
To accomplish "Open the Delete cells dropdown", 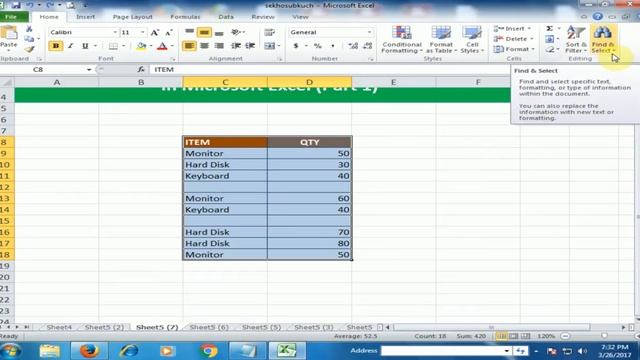I will point(513,39).
